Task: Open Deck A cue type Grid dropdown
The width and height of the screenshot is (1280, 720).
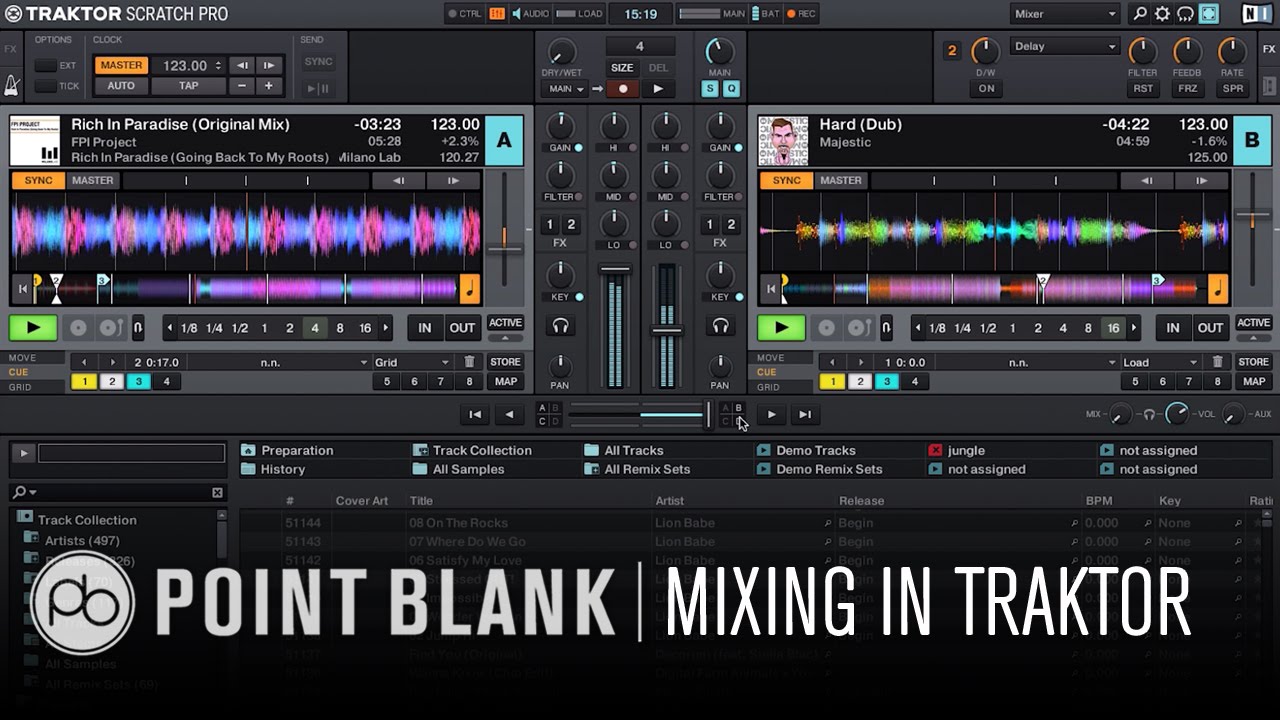Action: pos(414,362)
